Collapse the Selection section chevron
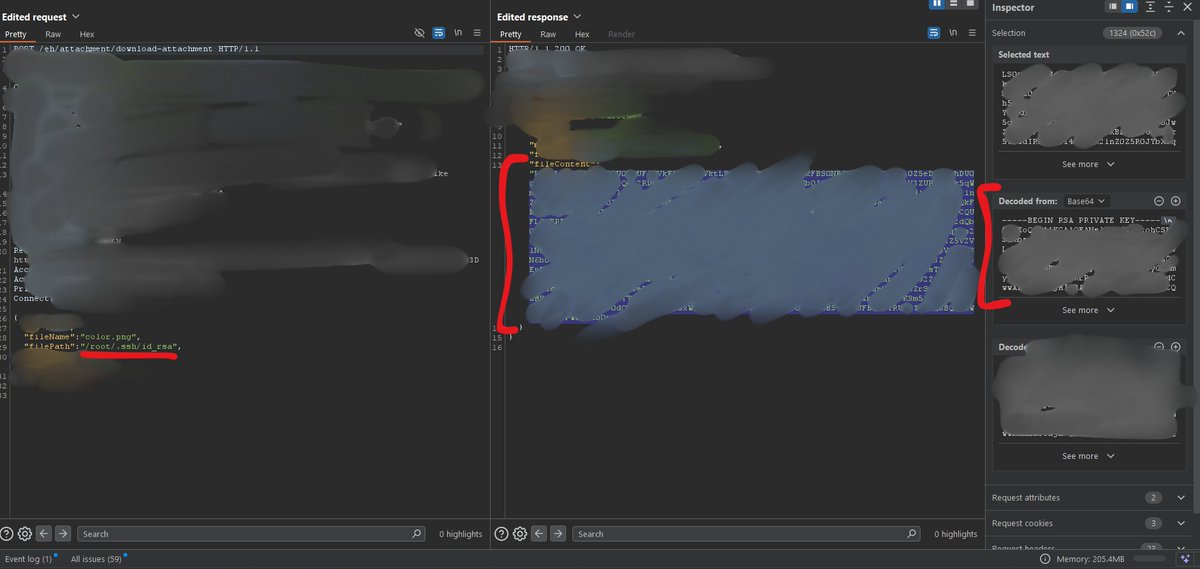 (1181, 33)
